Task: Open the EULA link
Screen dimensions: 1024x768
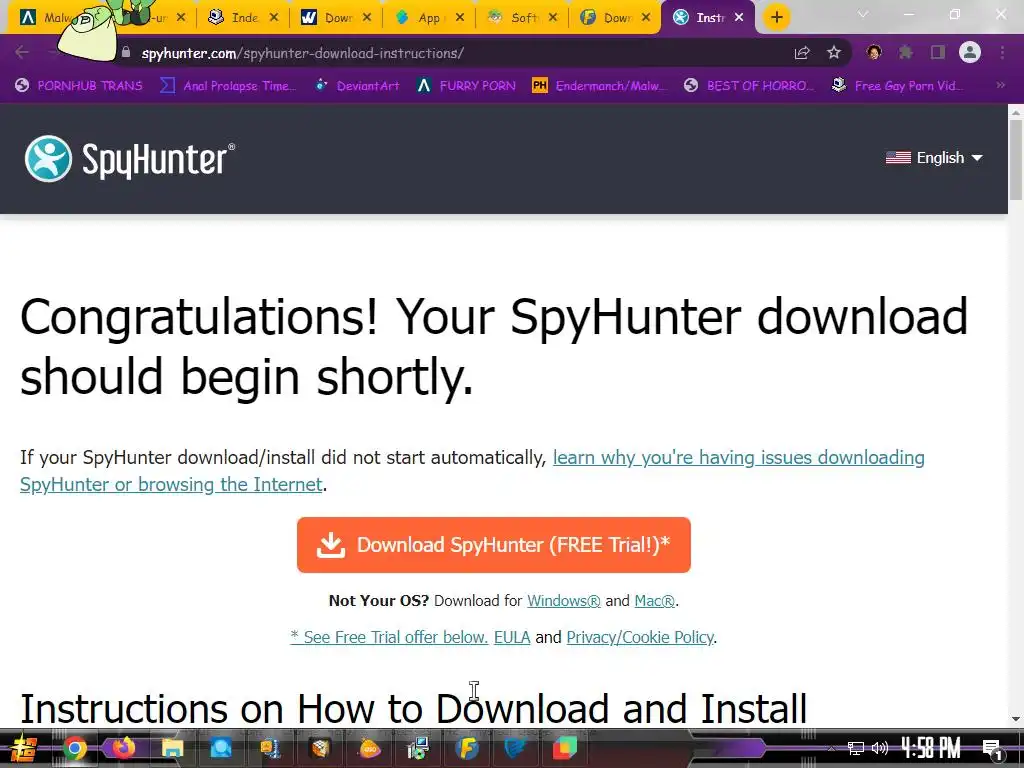Action: 512,637
